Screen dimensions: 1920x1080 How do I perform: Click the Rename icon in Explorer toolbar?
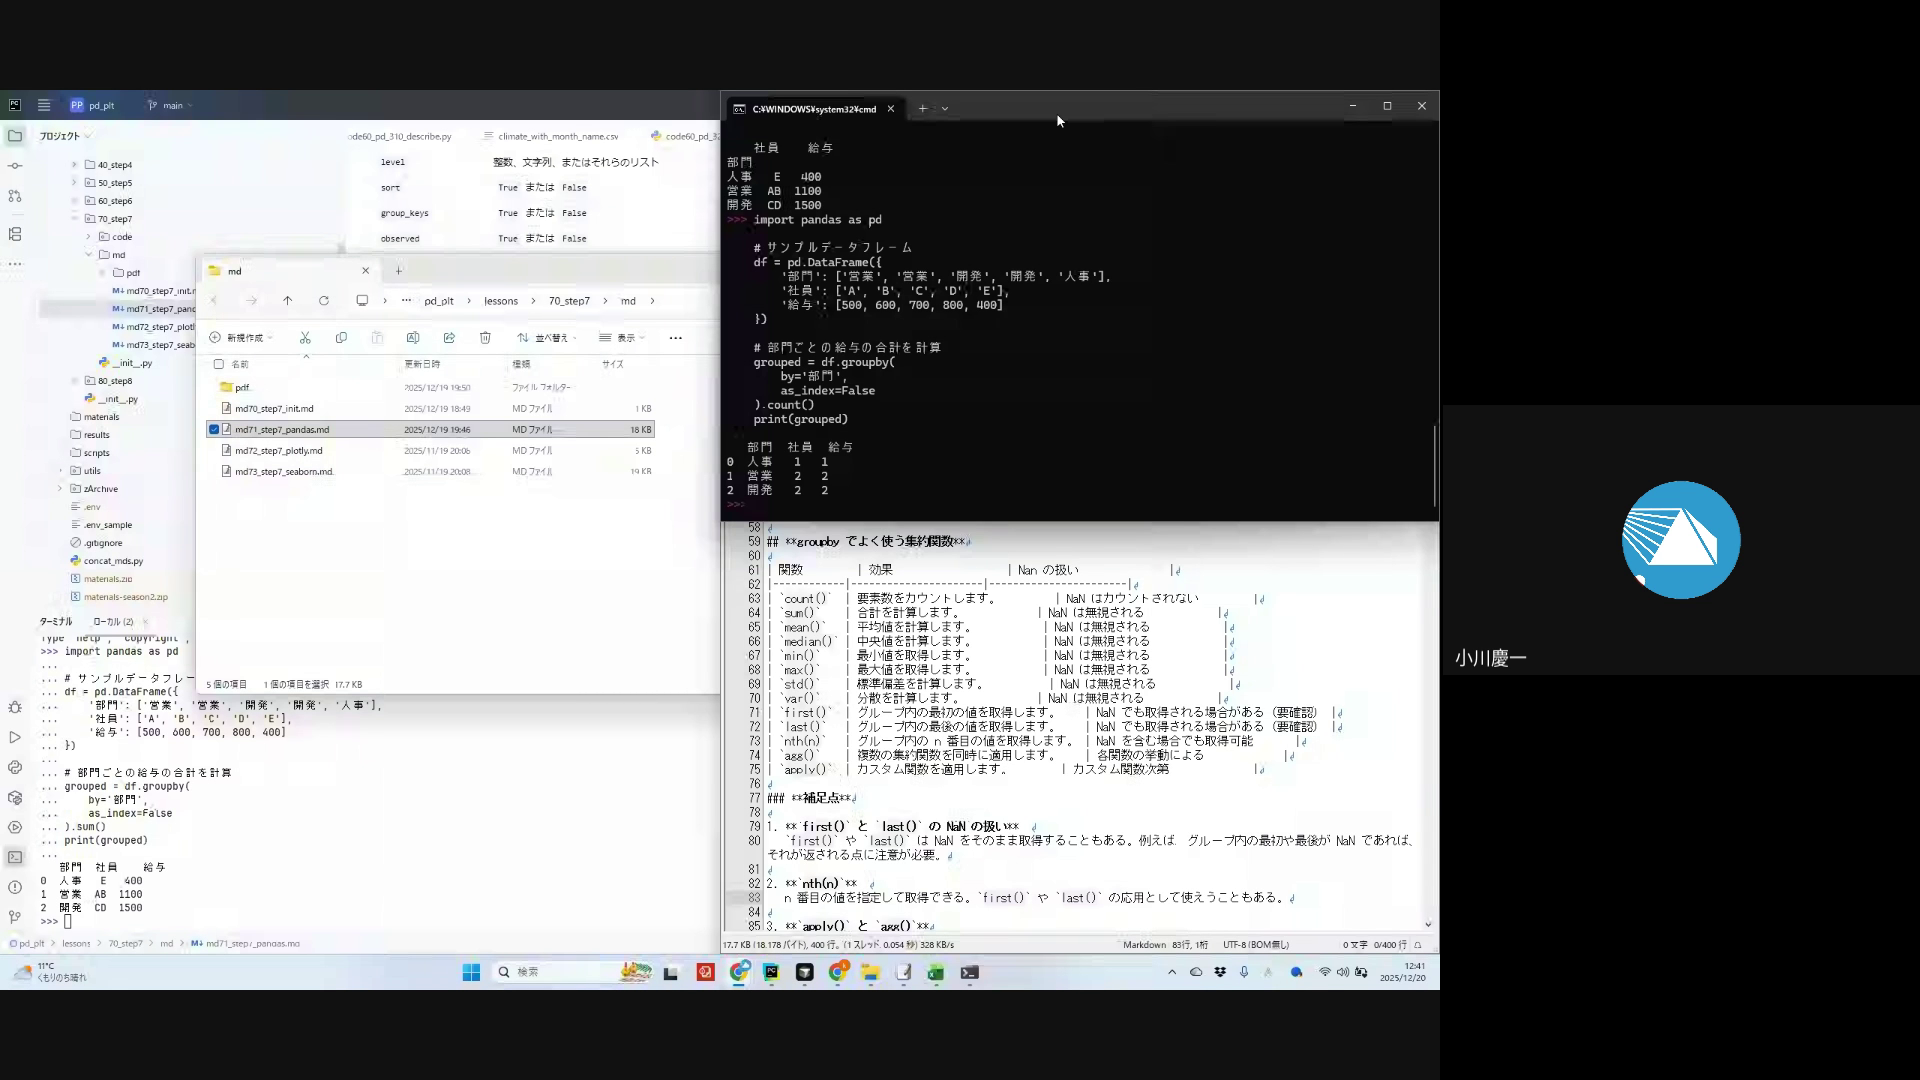pos(413,338)
